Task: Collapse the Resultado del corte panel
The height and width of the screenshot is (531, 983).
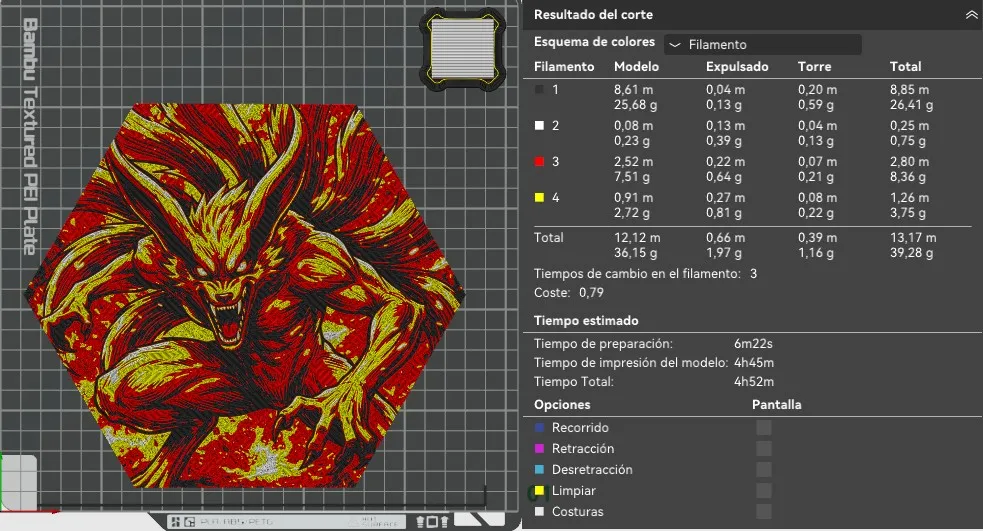Action: [x=971, y=15]
